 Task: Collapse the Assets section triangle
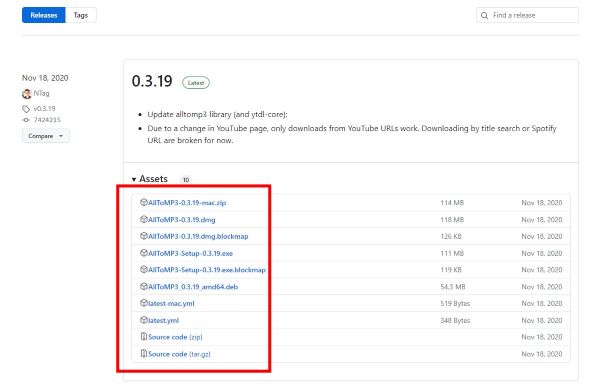[134, 179]
